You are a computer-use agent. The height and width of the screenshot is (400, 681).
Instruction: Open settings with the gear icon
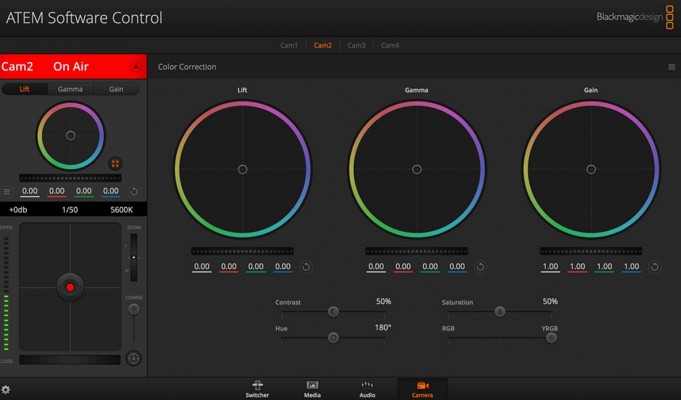(6, 389)
